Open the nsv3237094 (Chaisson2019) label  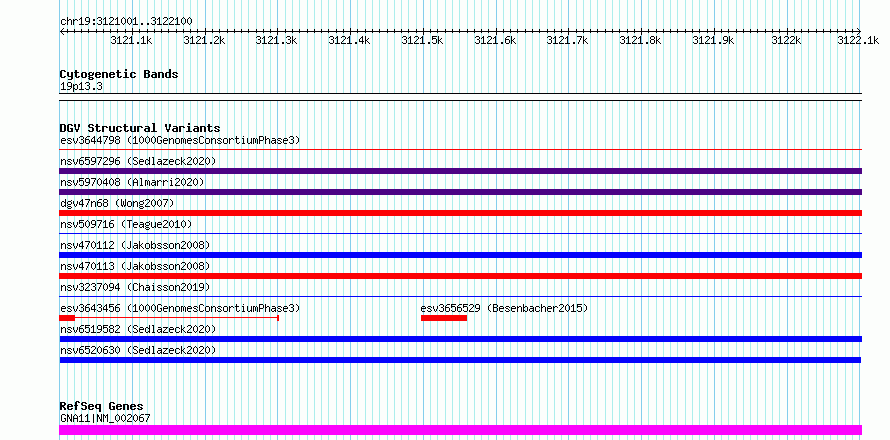[x=135, y=287]
